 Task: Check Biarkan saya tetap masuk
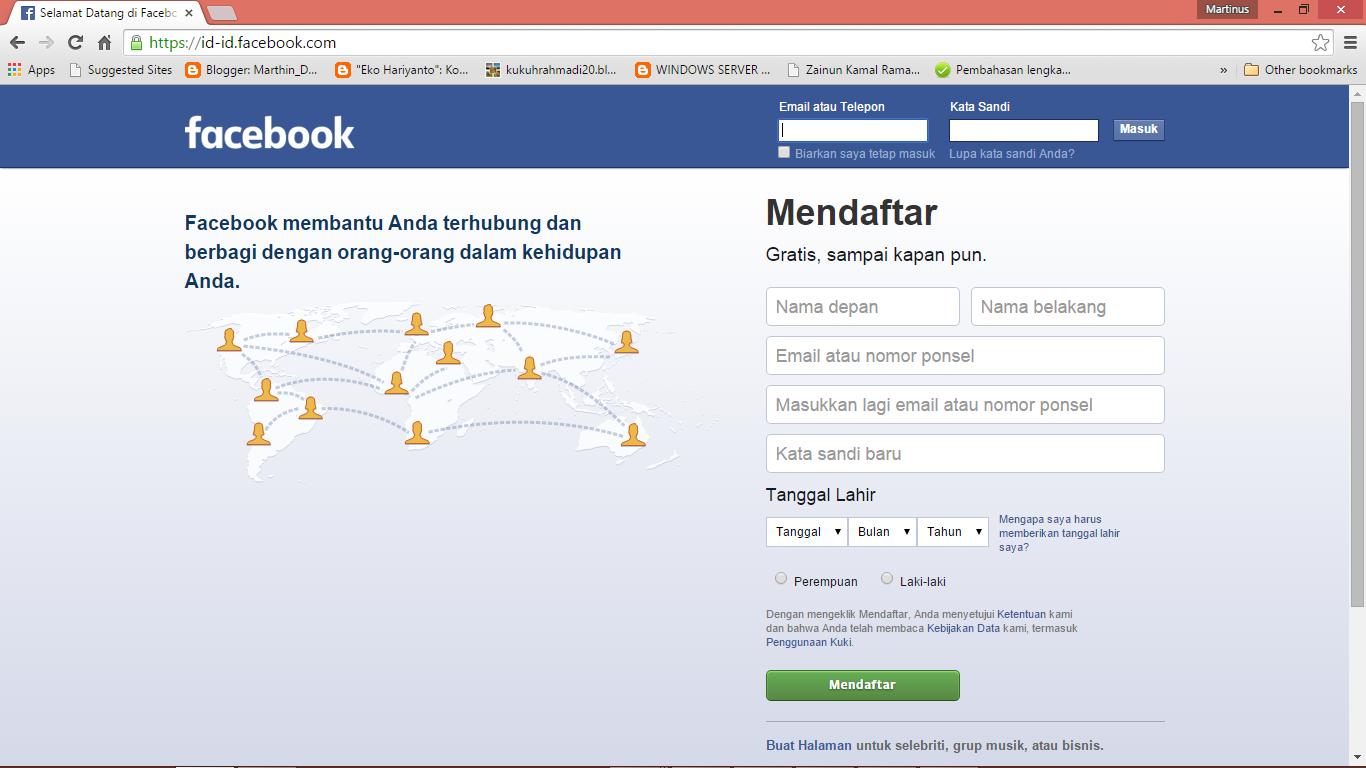[785, 153]
